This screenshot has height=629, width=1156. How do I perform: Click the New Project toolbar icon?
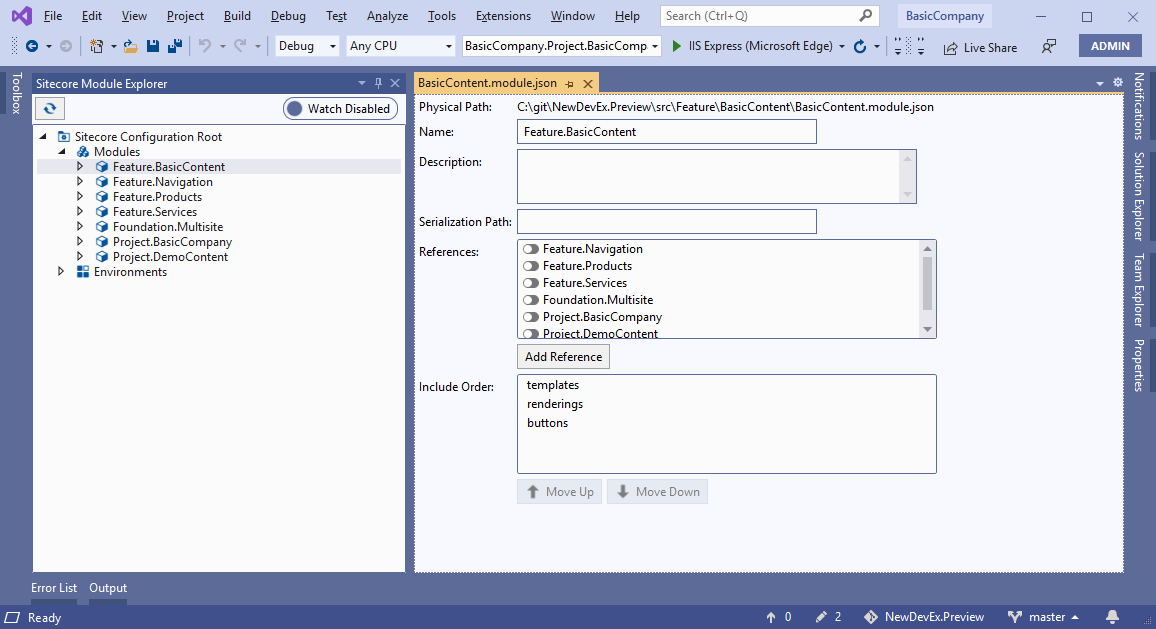(x=96, y=46)
